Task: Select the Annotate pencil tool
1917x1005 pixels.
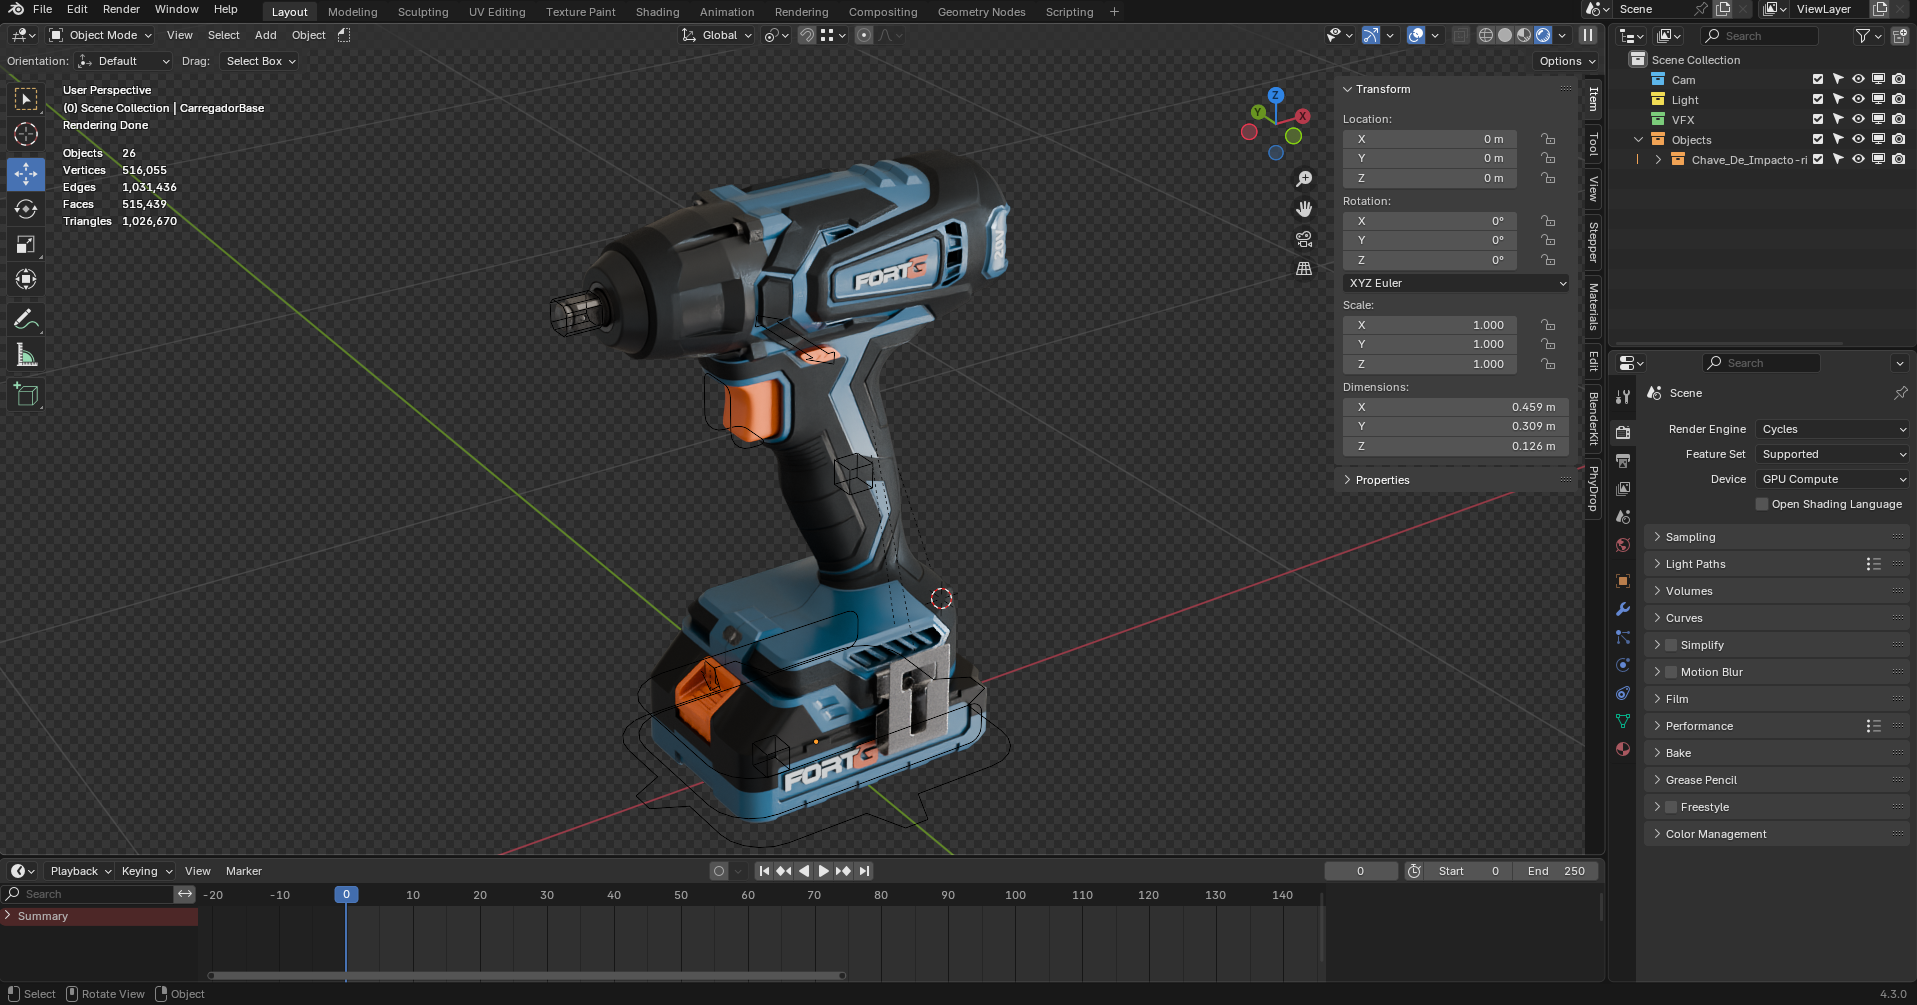Action: pos(26,320)
